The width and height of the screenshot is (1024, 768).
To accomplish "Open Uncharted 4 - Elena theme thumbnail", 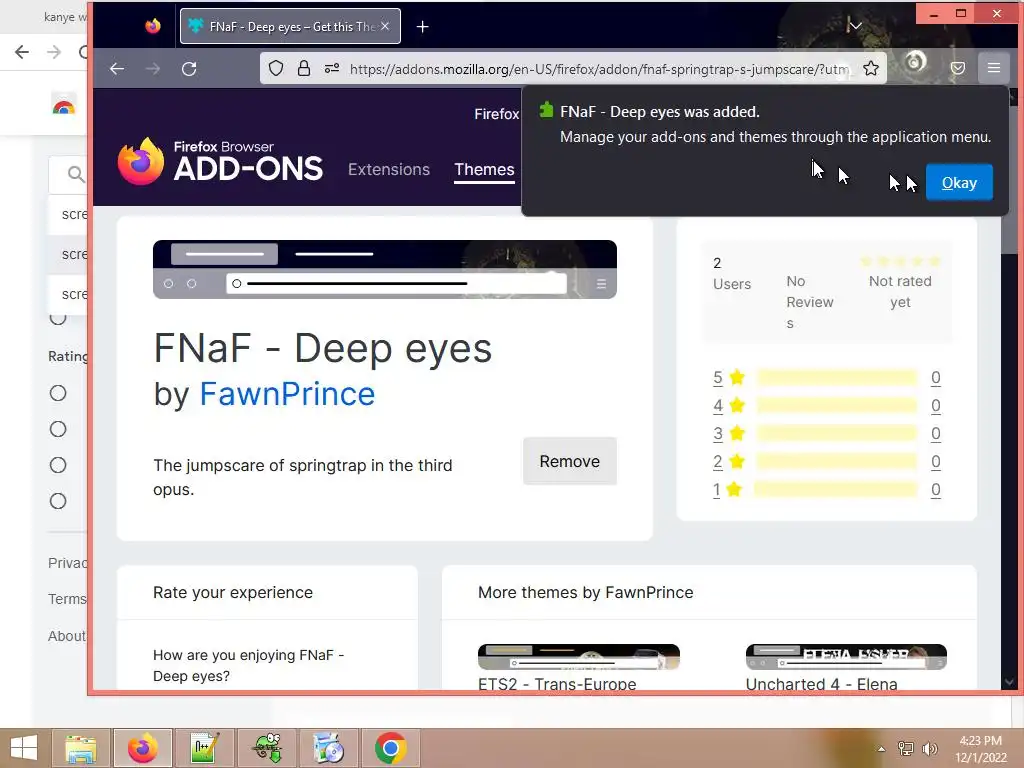I will 846,657.
